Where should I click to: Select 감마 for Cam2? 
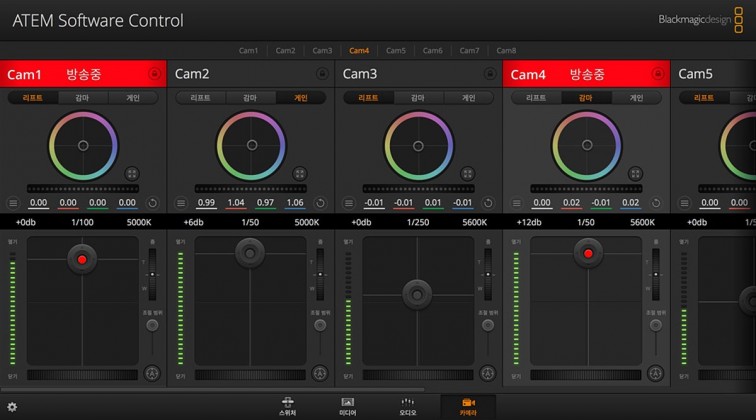click(250, 98)
